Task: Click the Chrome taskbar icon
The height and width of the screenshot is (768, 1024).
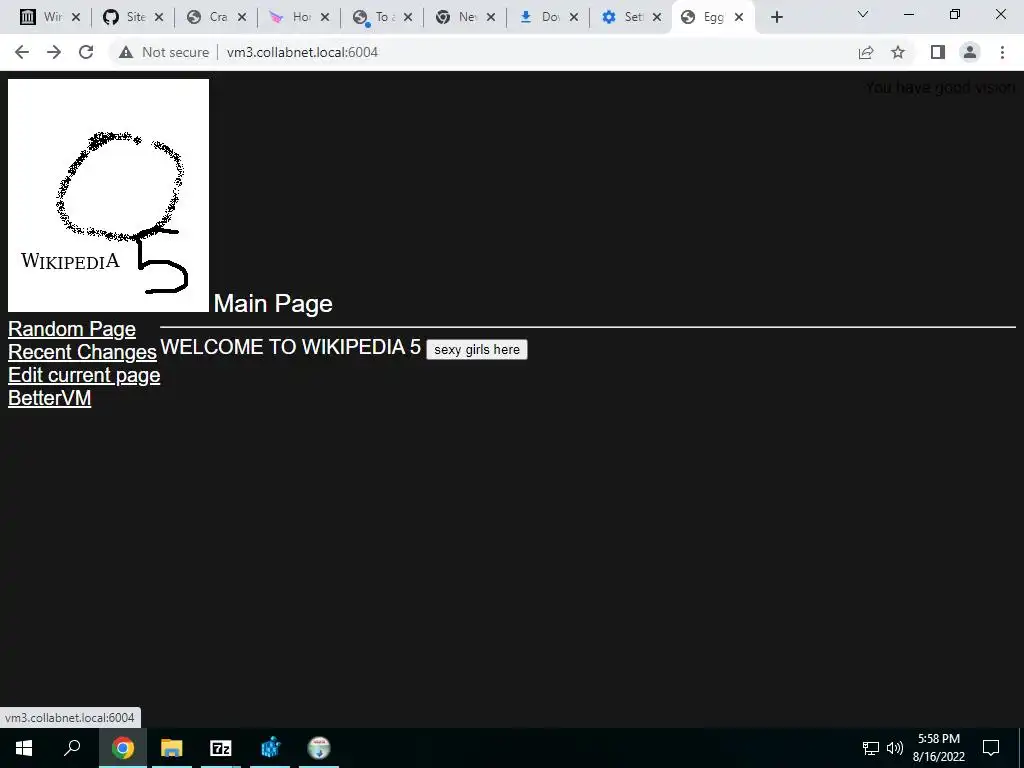Action: pos(123,748)
